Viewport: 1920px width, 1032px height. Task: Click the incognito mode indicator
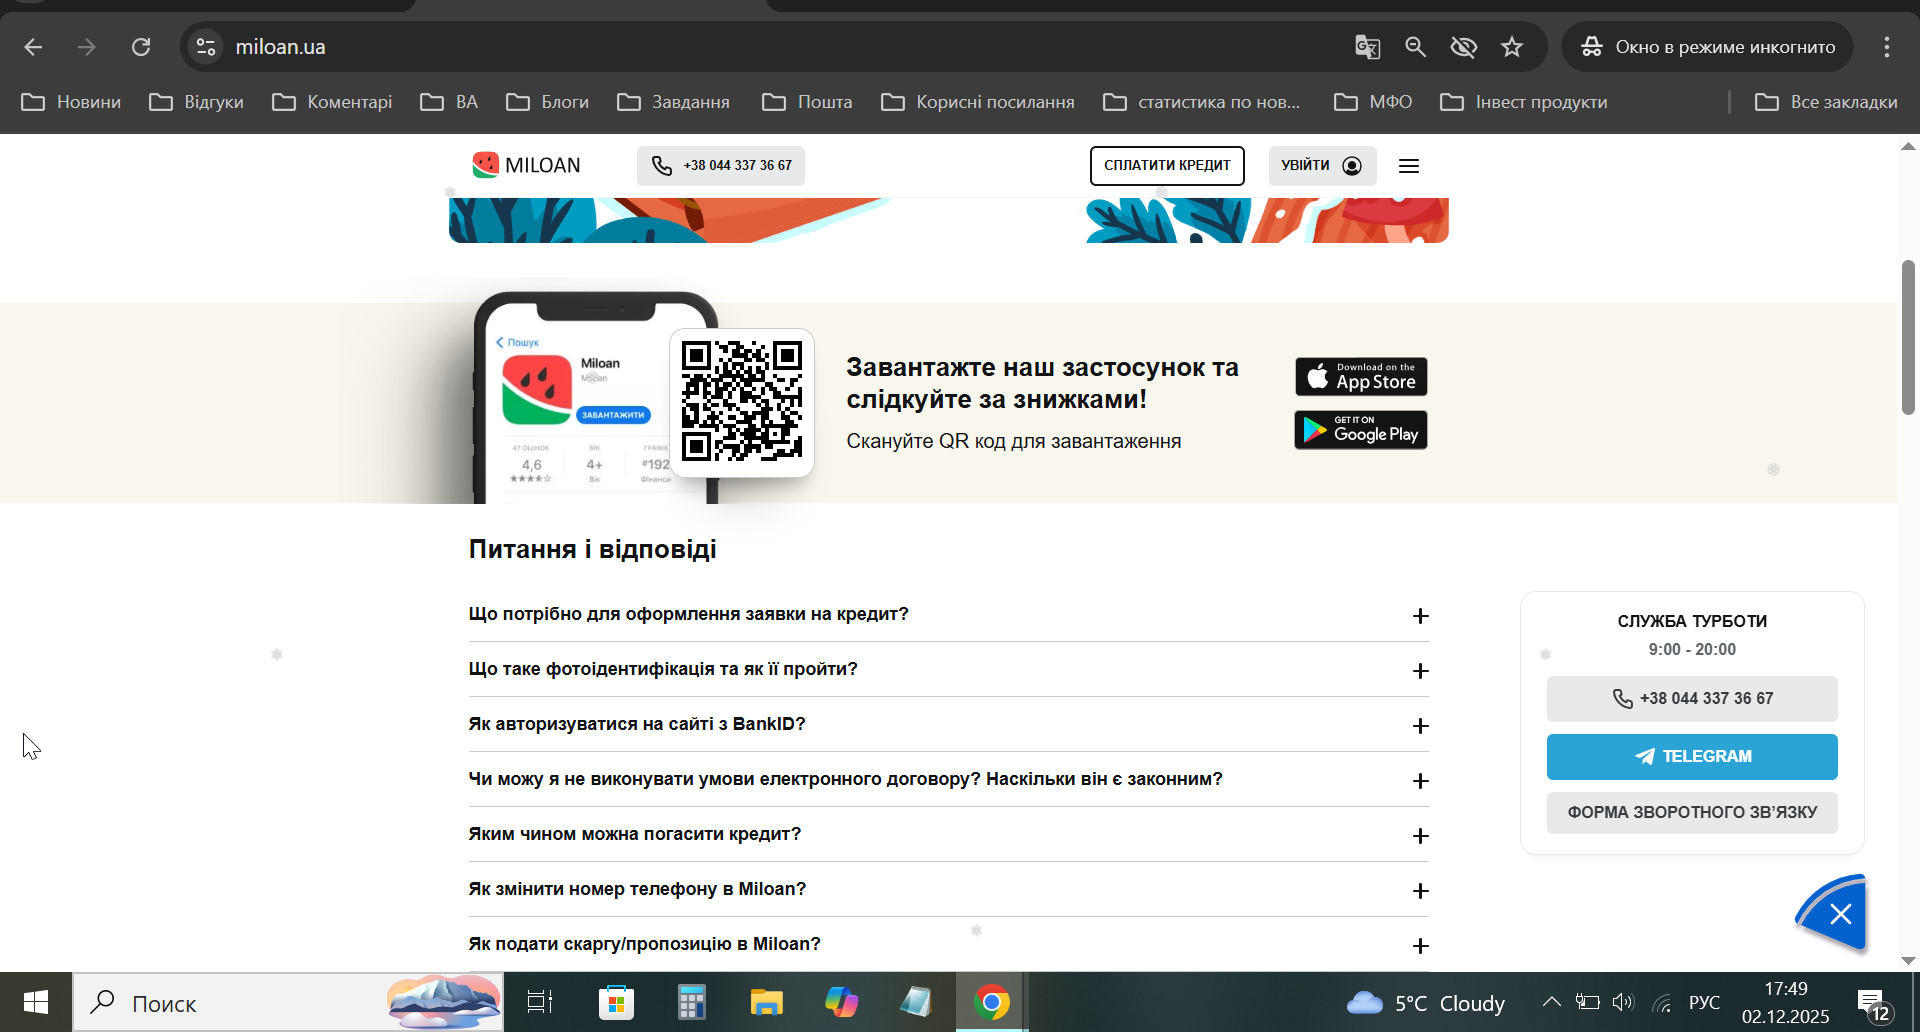point(1707,47)
